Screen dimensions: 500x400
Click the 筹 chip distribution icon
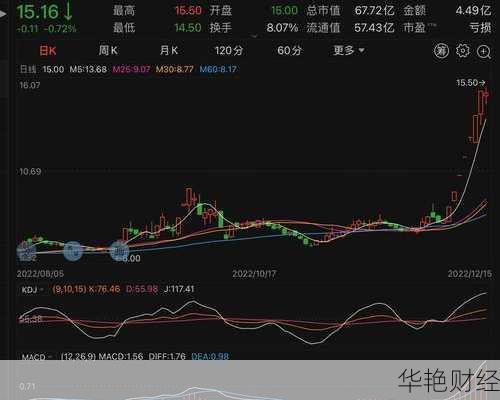441,51
